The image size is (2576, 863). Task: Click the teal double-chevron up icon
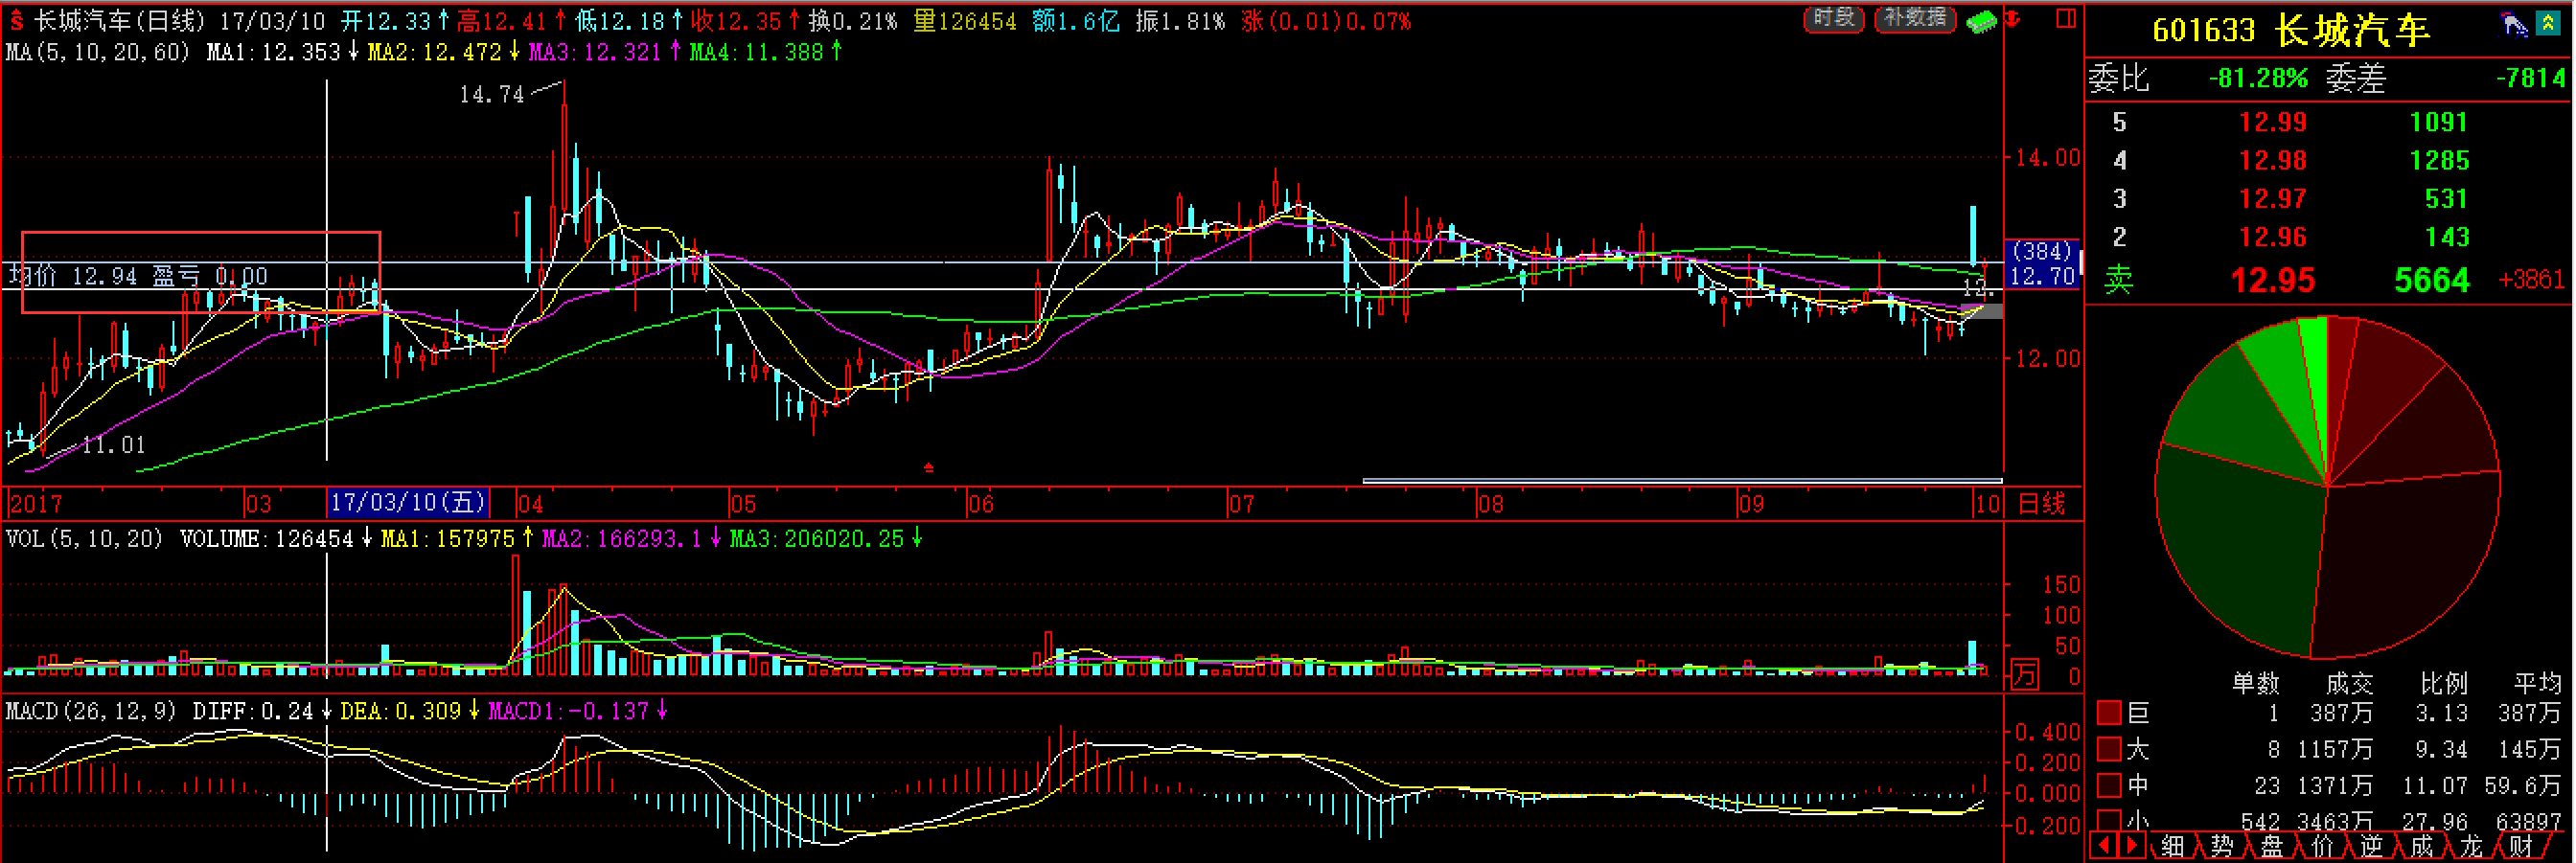[x=2548, y=24]
